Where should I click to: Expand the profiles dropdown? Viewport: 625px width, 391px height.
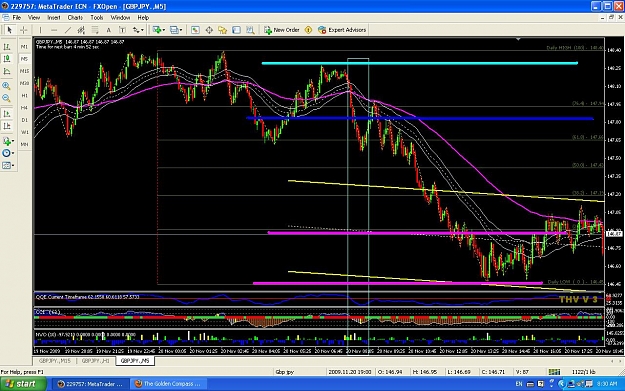(176, 30)
